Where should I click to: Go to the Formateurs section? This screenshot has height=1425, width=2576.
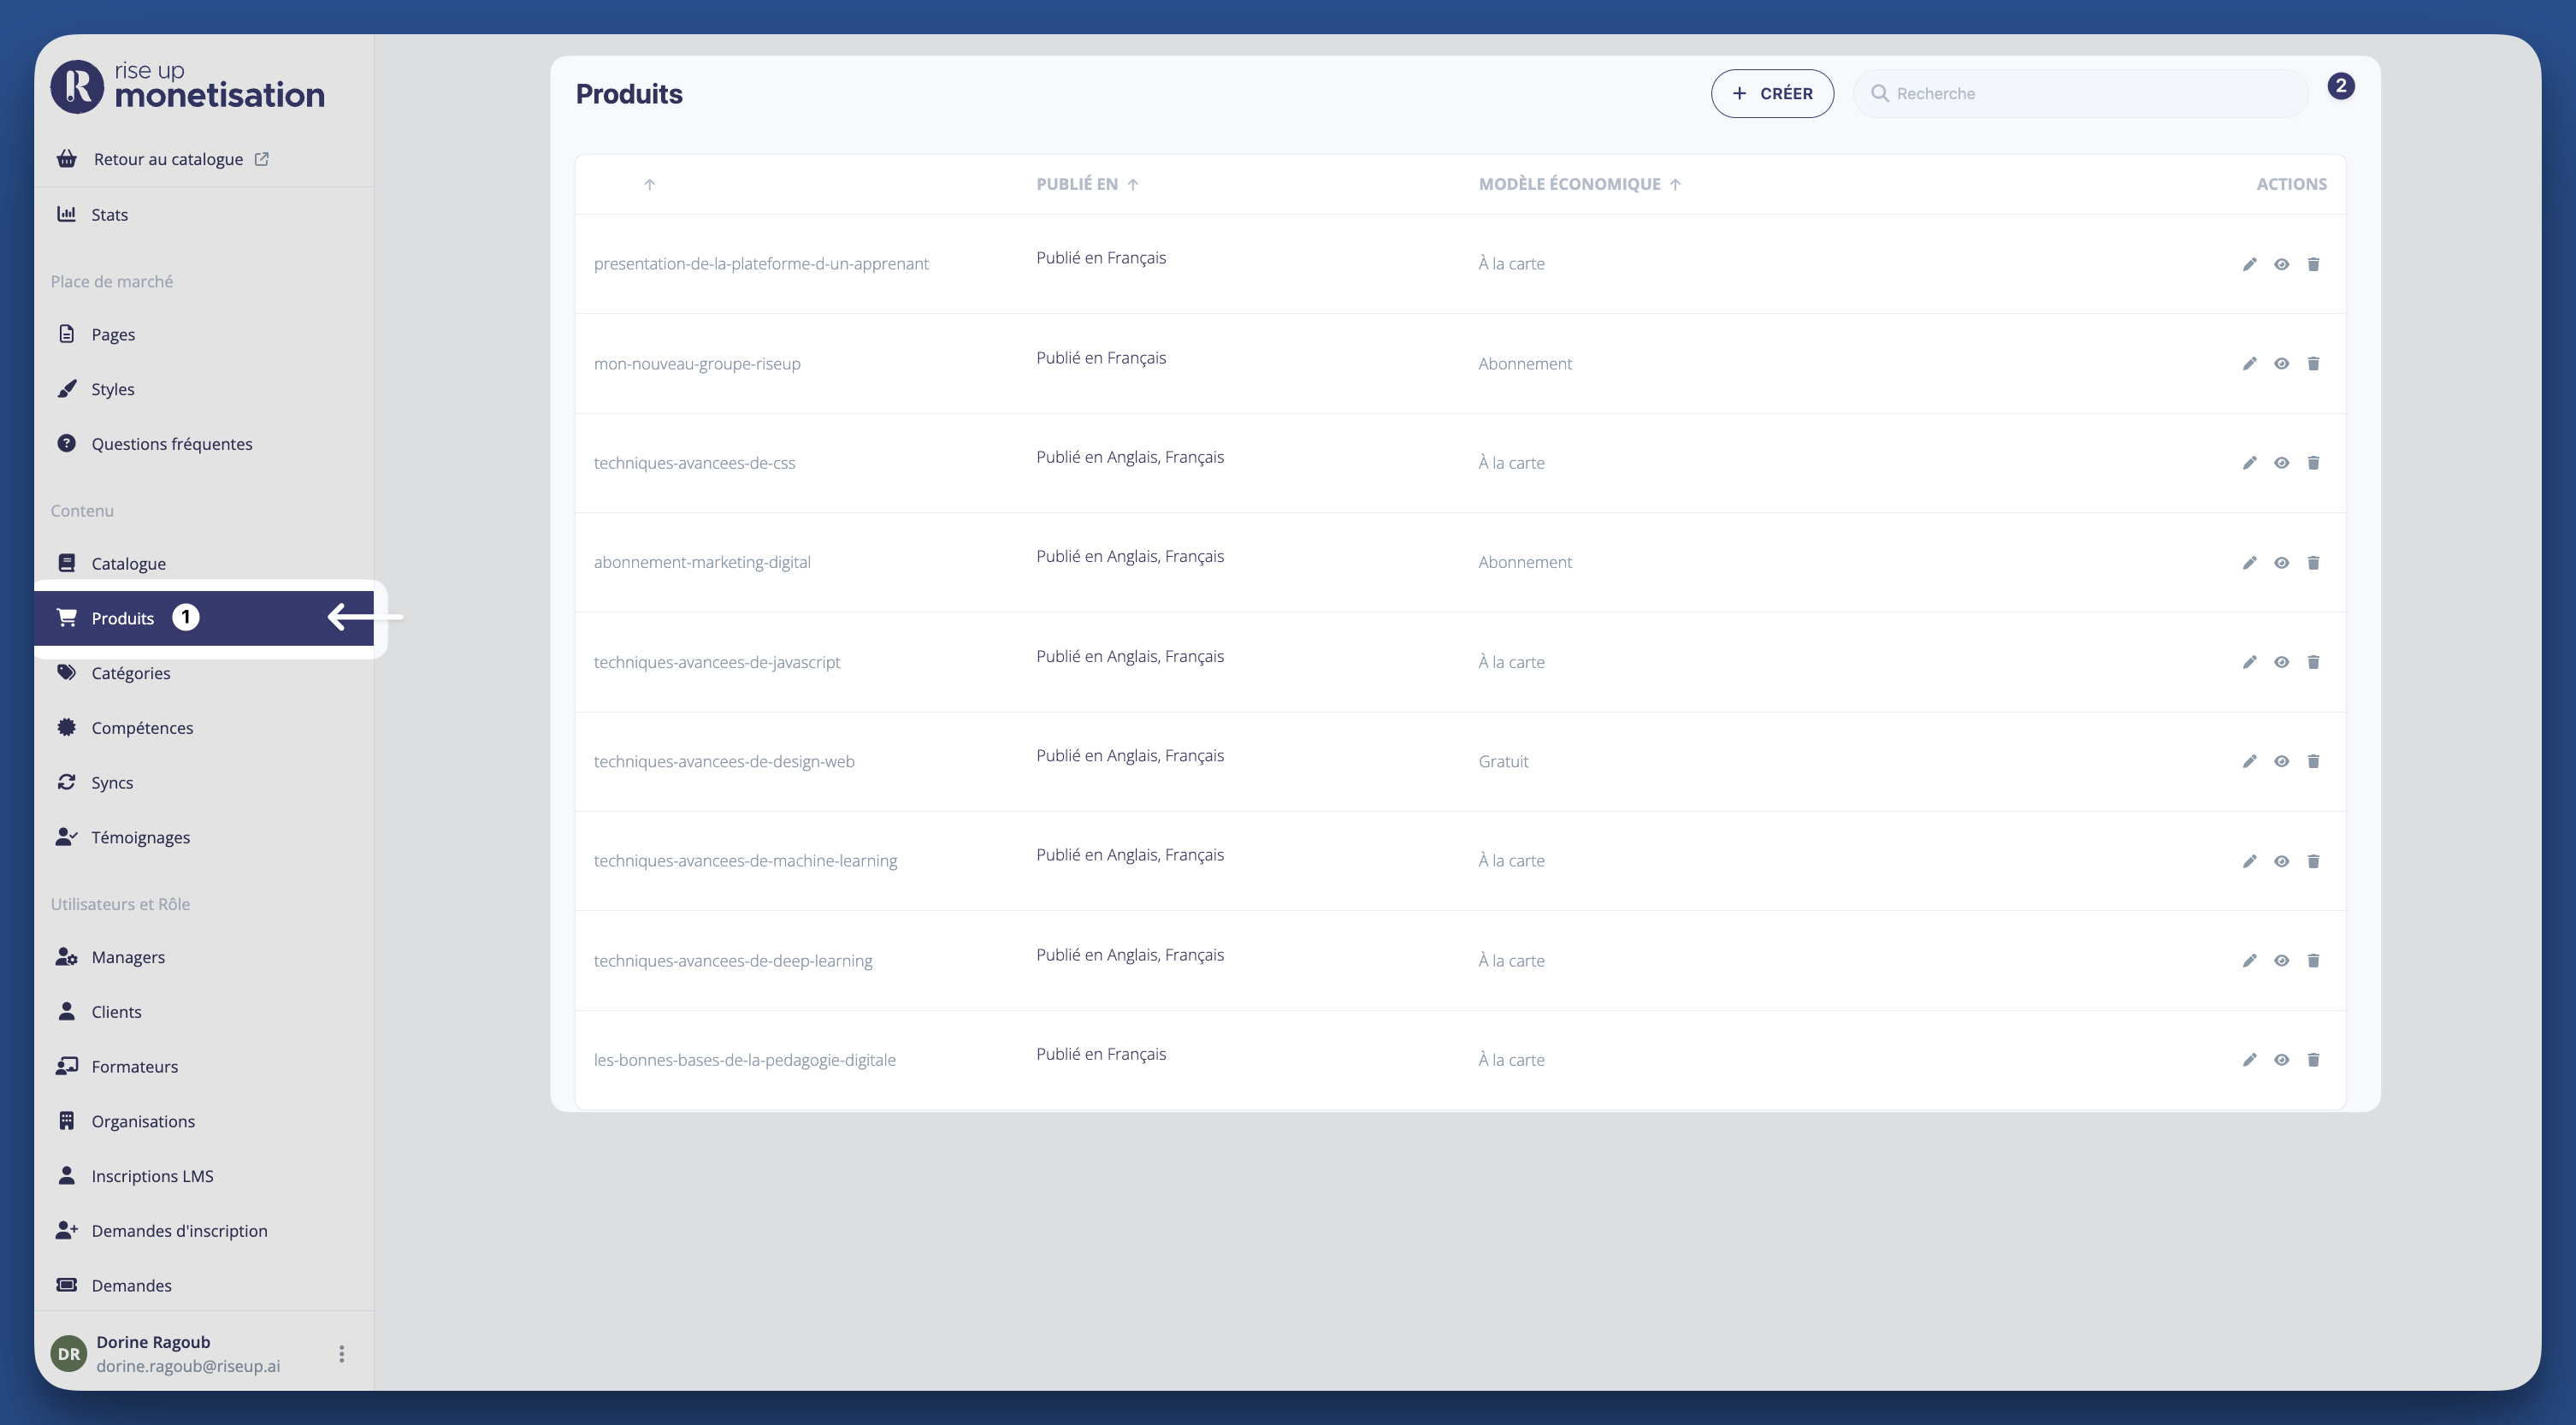pos(134,1066)
